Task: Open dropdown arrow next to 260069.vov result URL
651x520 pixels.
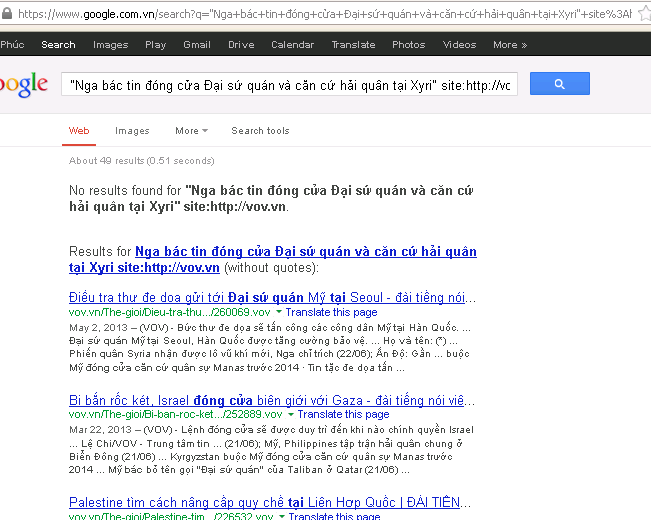Action: click(279, 312)
